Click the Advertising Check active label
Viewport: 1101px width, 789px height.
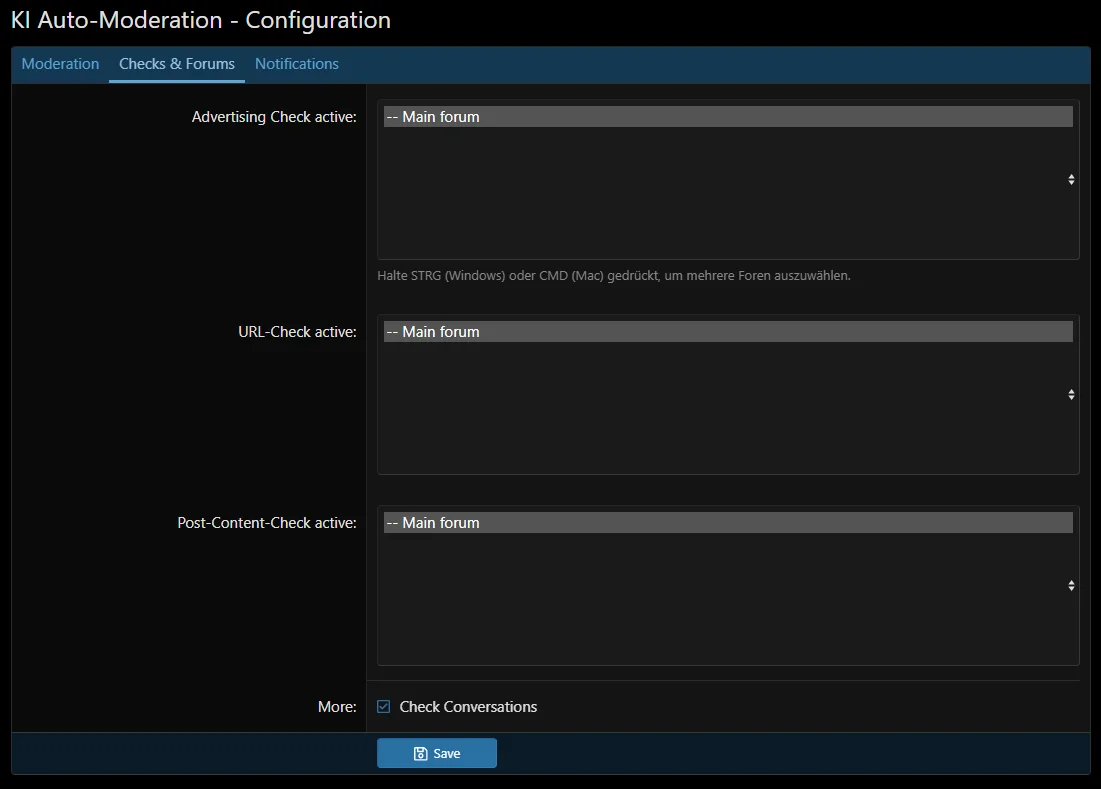(x=274, y=117)
